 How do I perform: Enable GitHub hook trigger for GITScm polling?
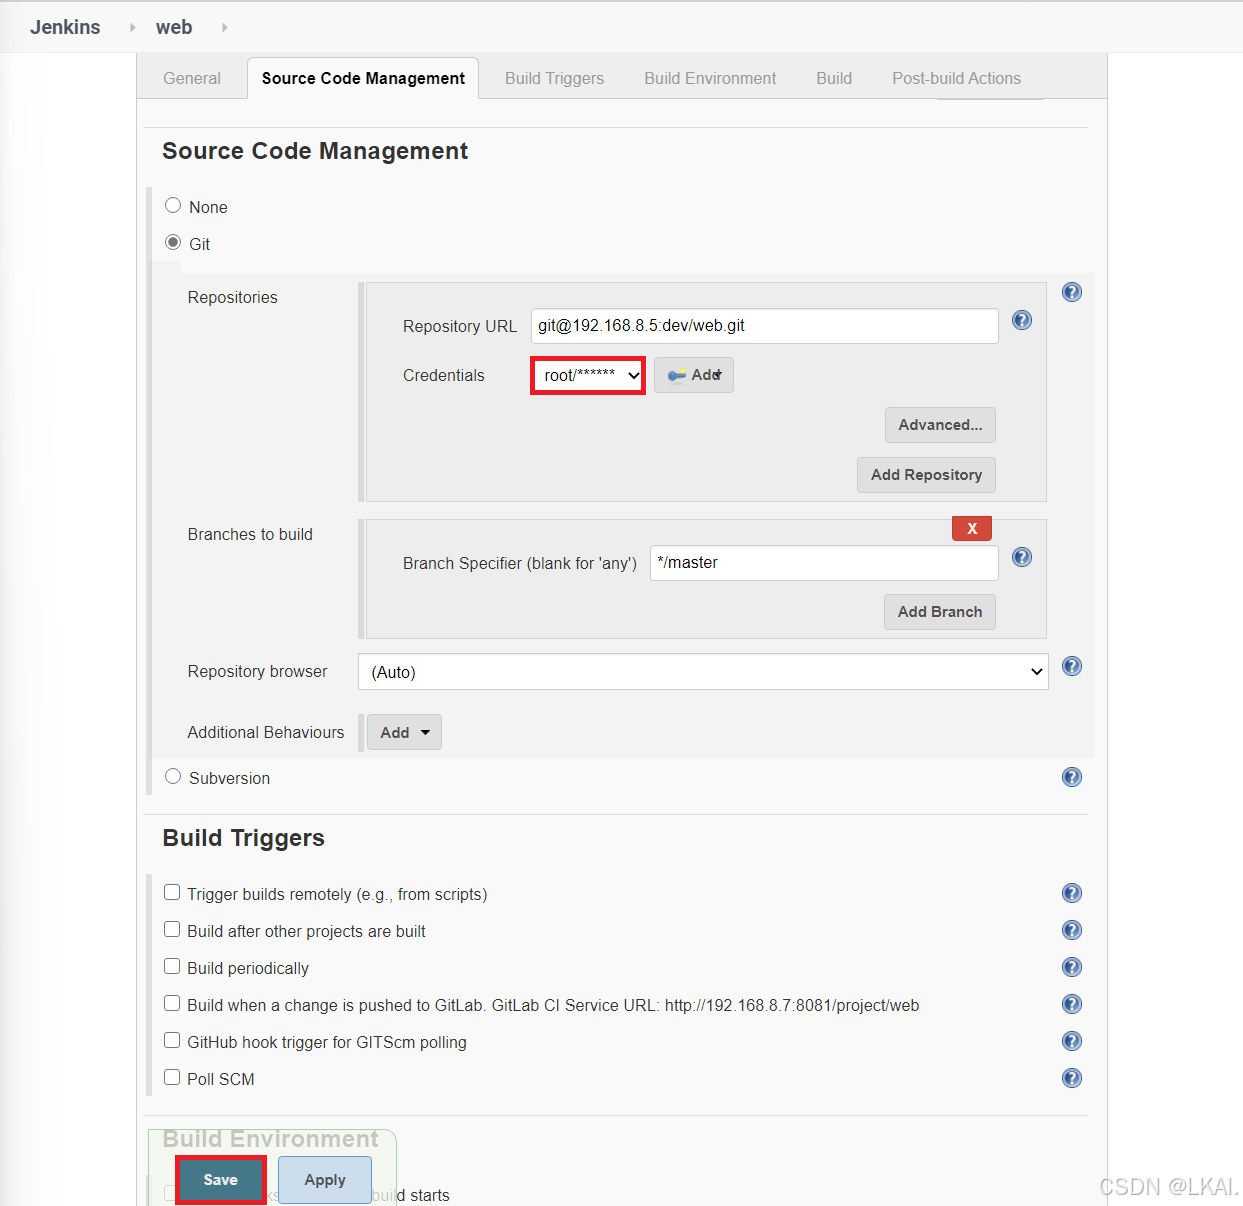[172, 1039]
